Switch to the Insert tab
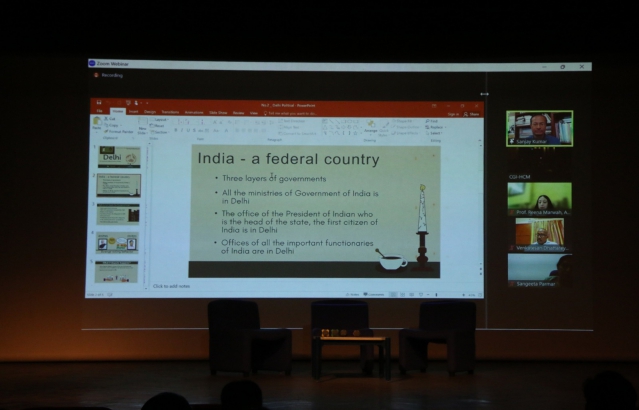The height and width of the screenshot is (410, 639). pos(134,112)
